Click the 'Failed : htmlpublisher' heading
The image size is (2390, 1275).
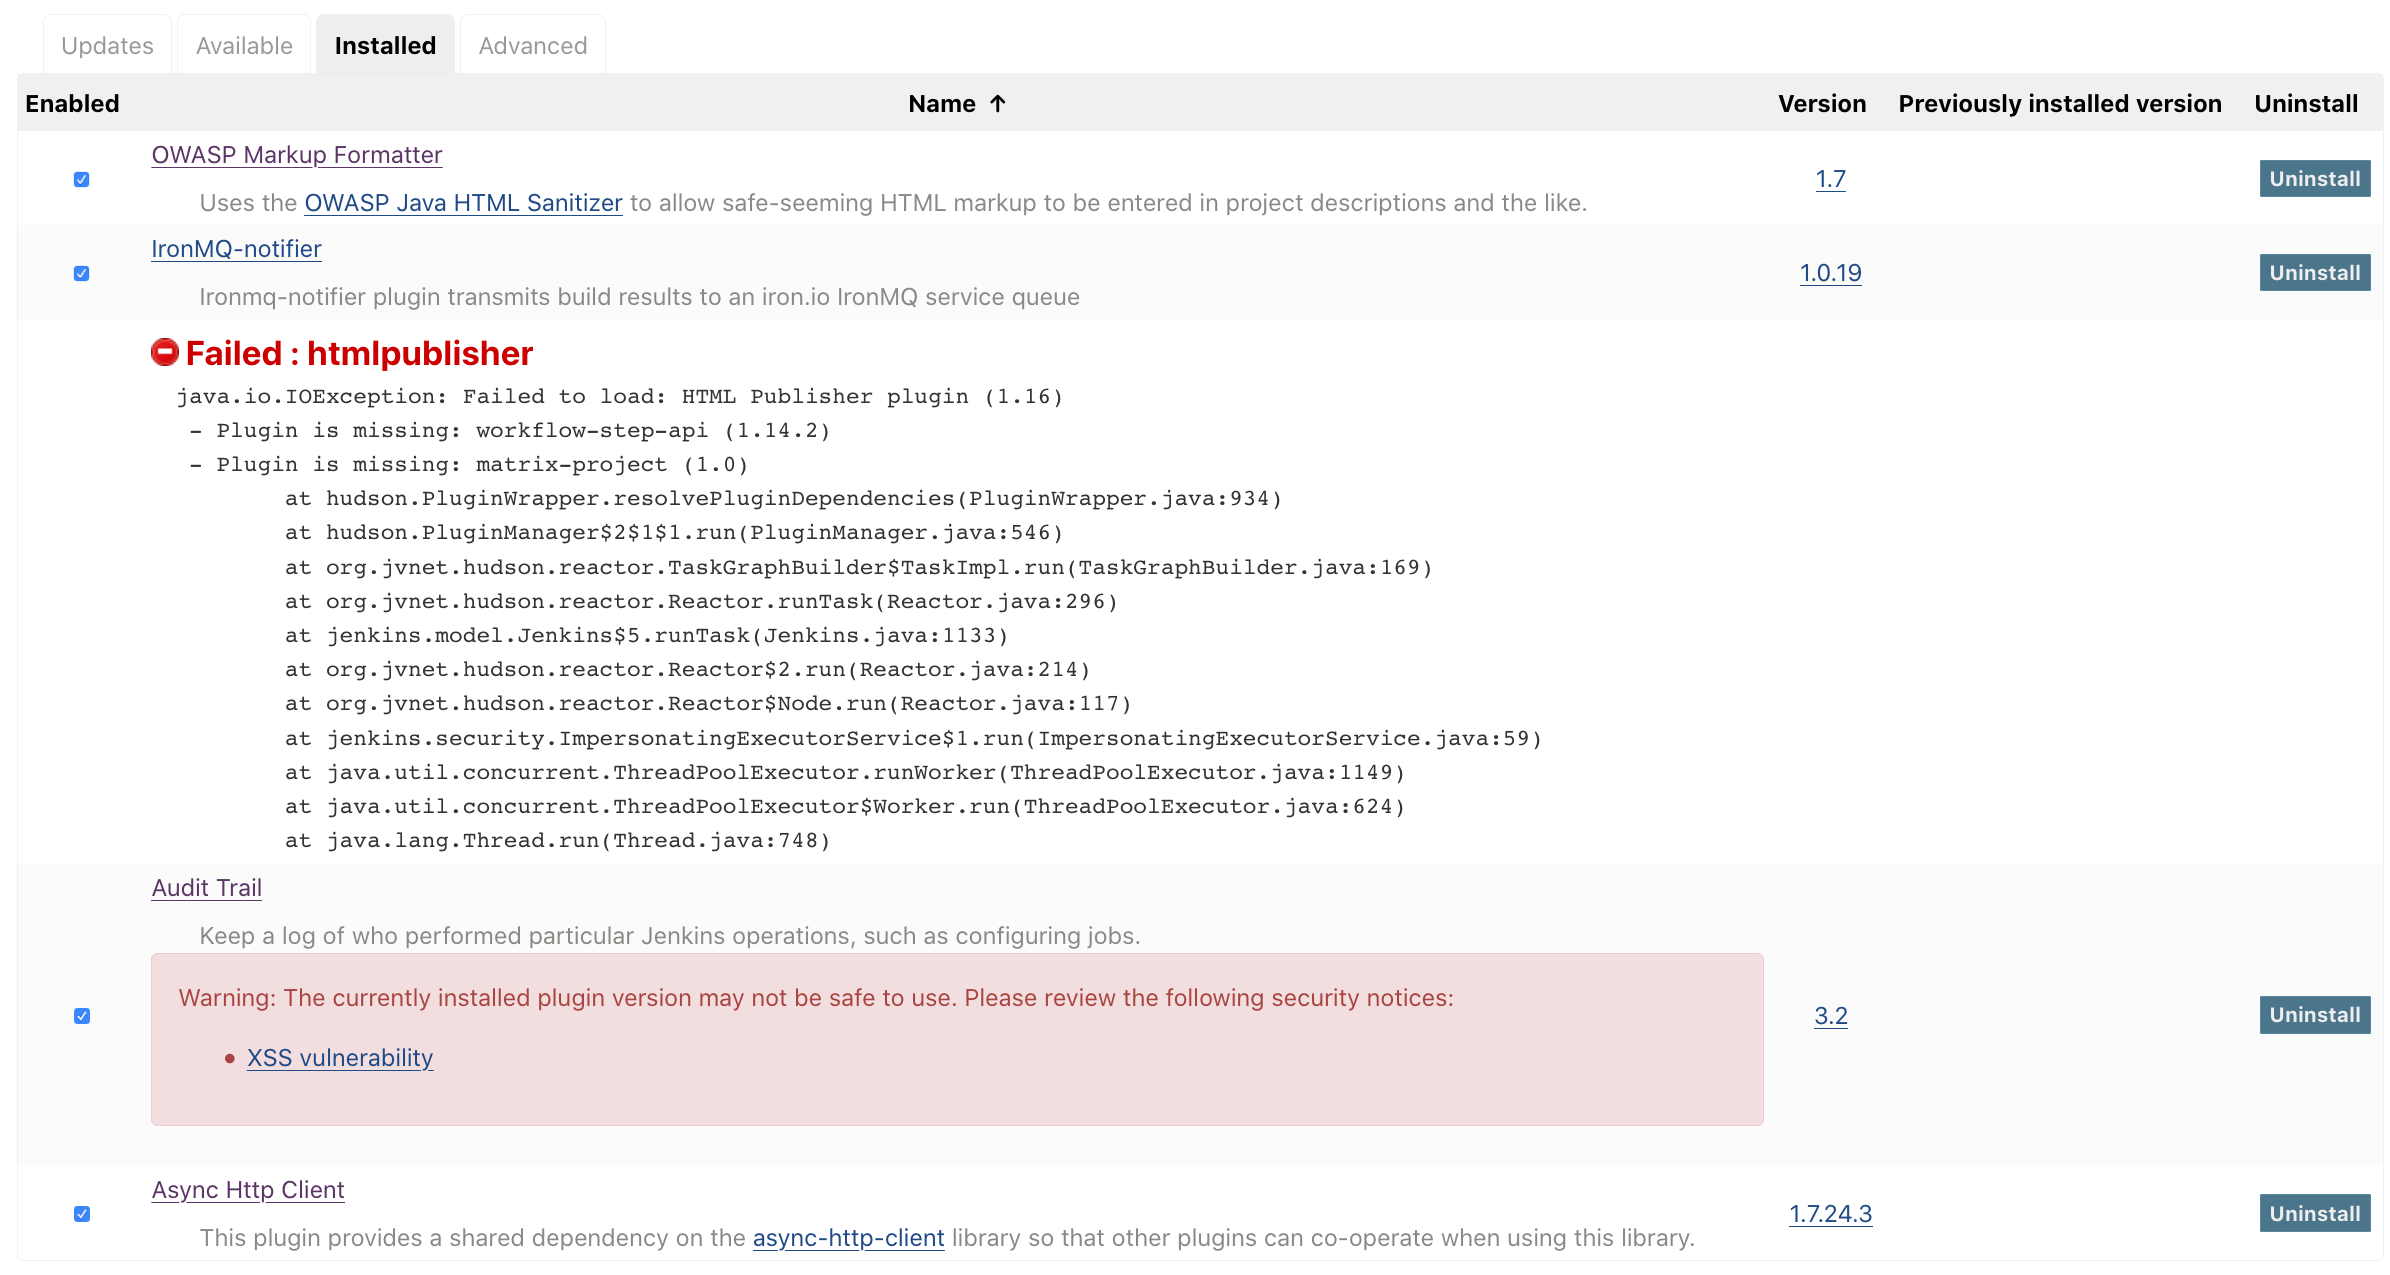(359, 353)
